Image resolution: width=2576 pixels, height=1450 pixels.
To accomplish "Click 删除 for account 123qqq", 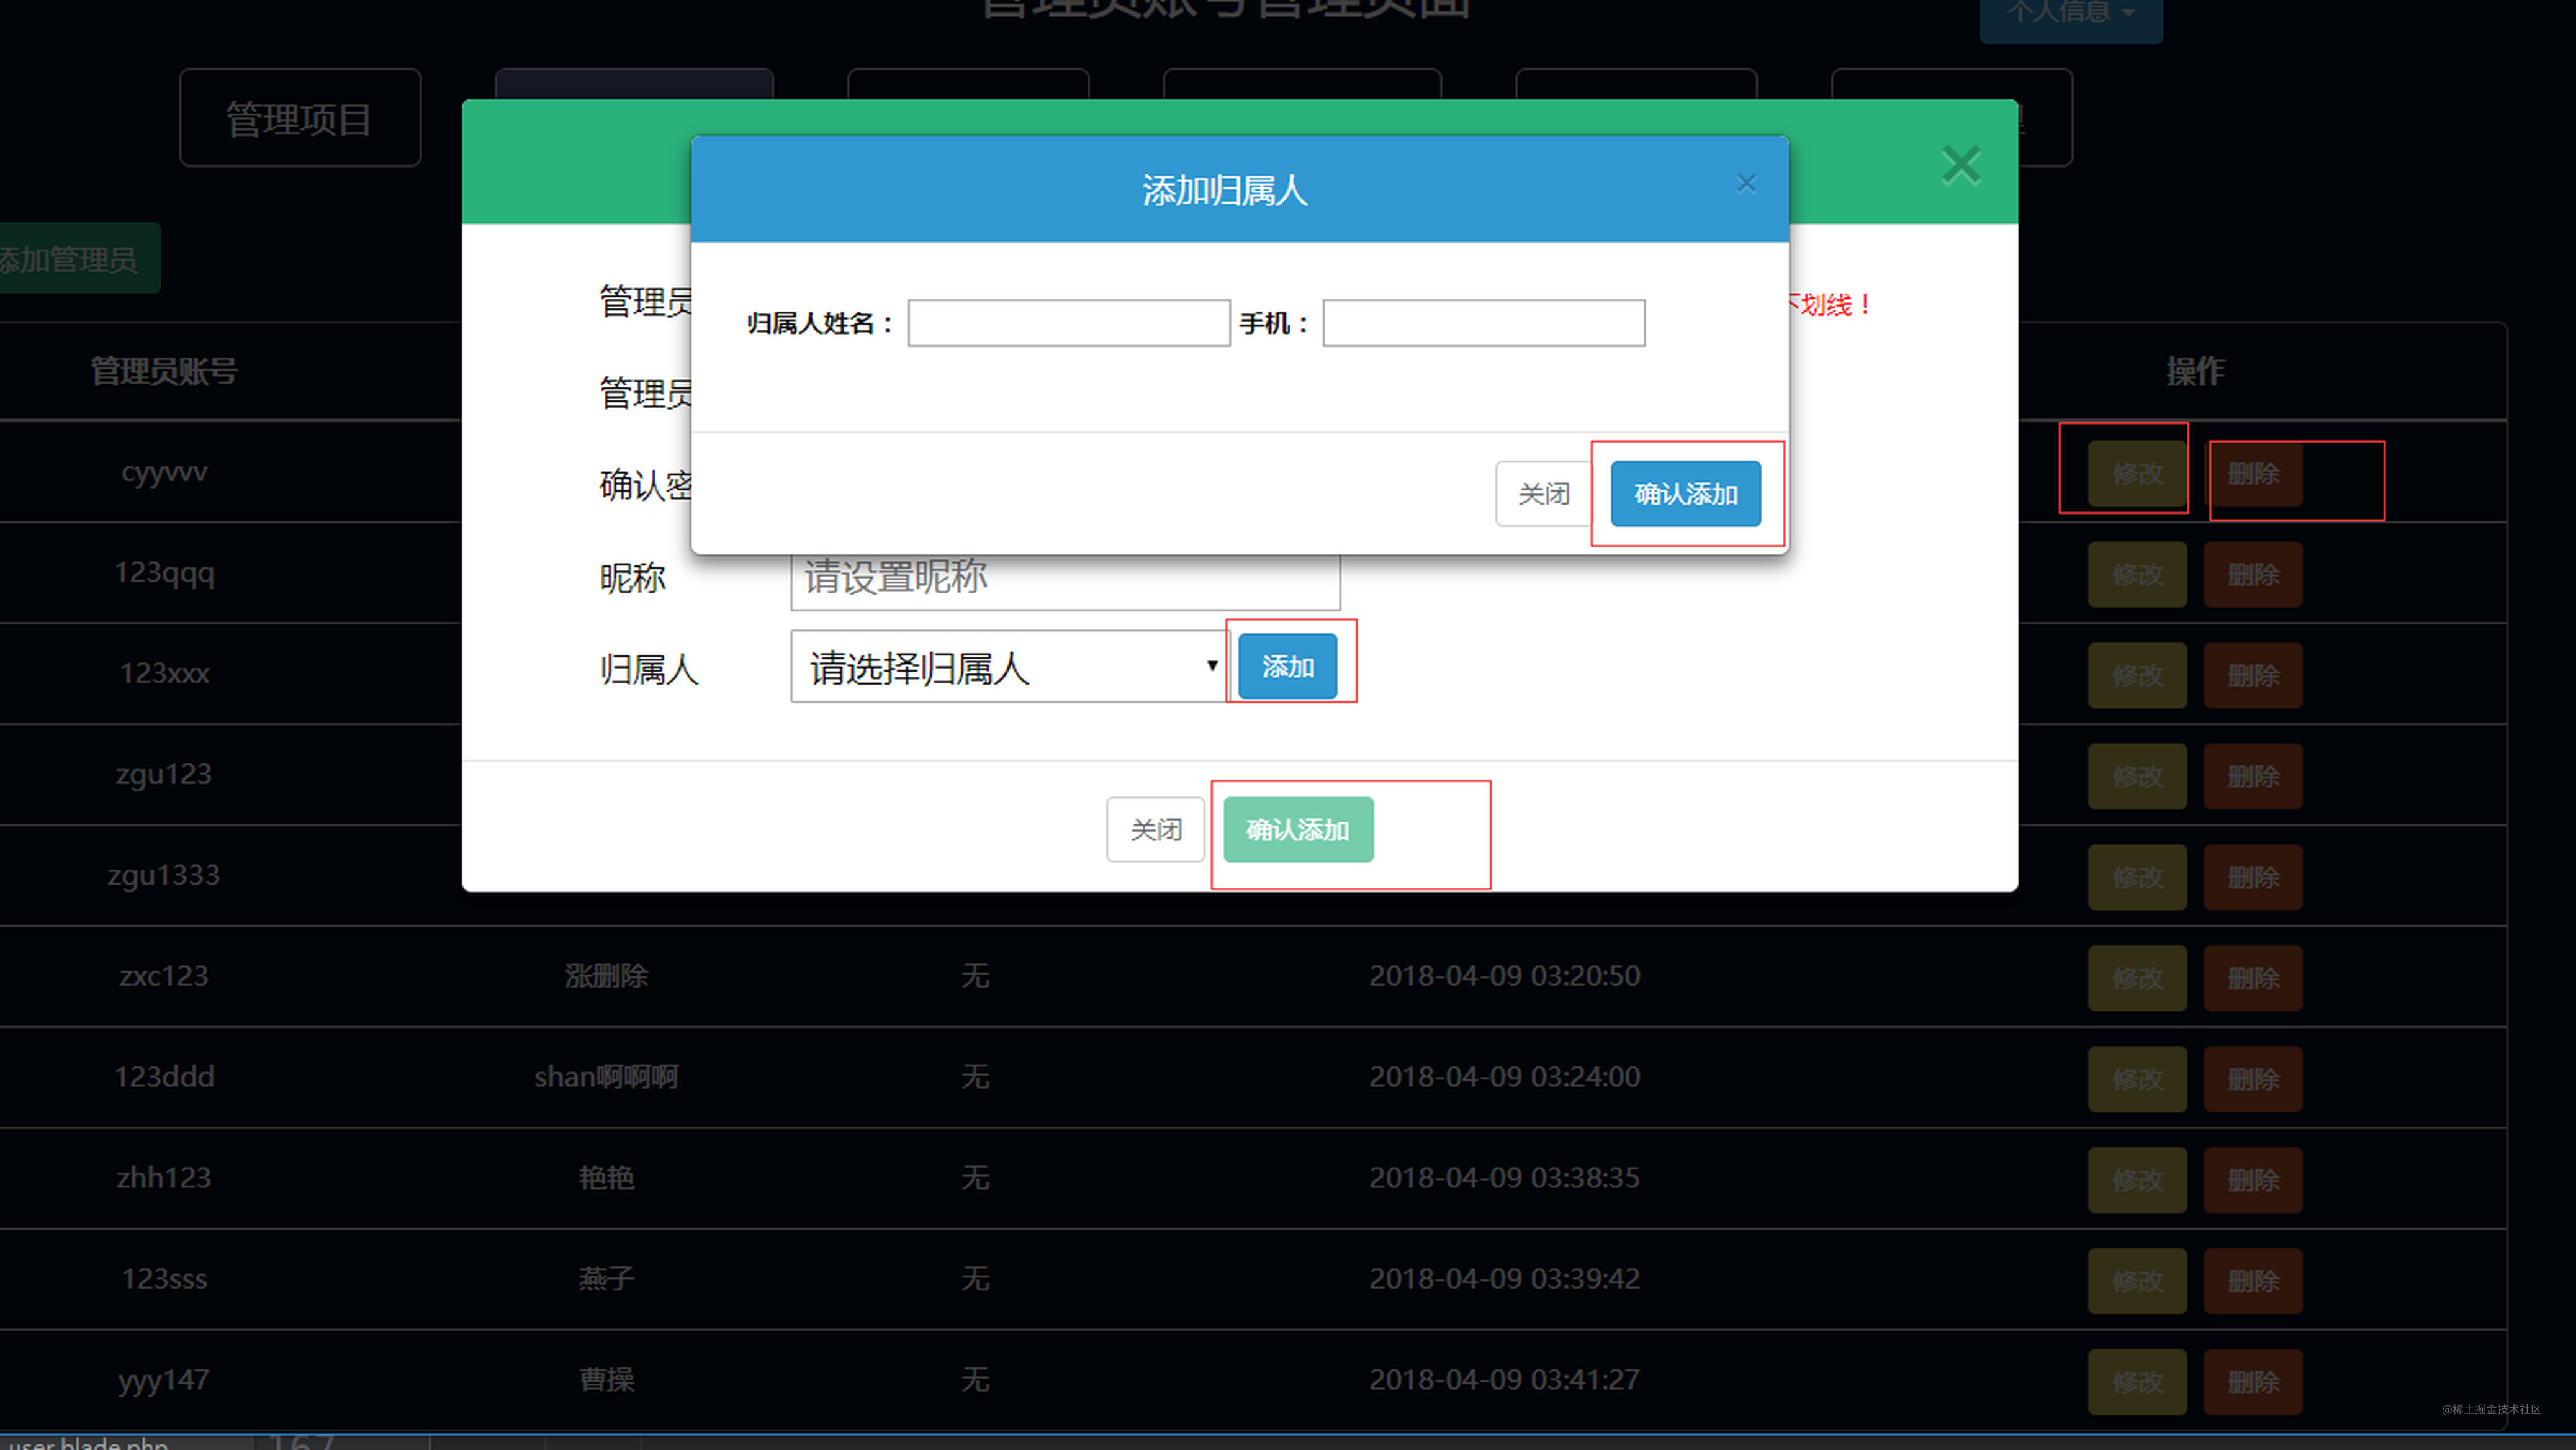I will pyautogui.click(x=2253, y=575).
